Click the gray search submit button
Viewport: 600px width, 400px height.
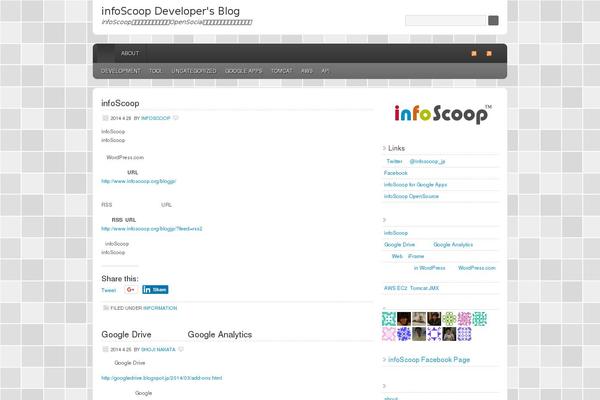click(x=493, y=20)
